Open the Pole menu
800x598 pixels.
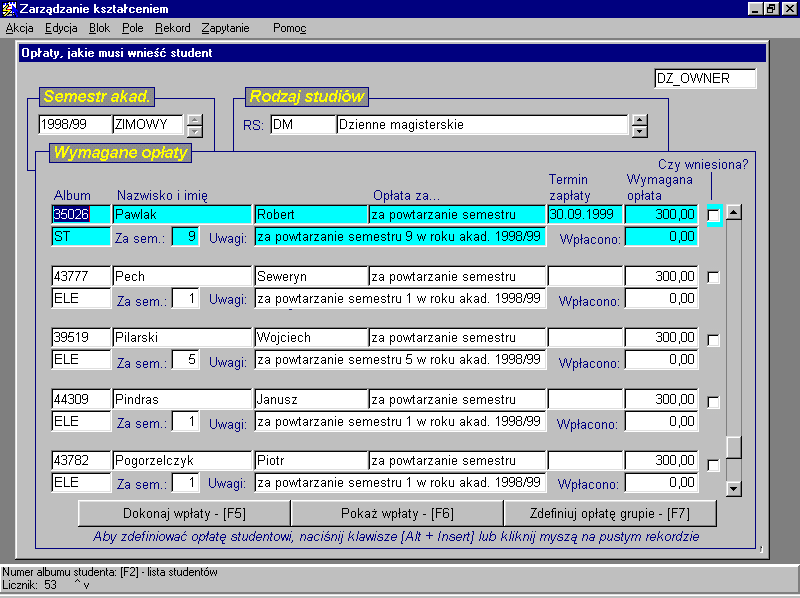click(133, 28)
